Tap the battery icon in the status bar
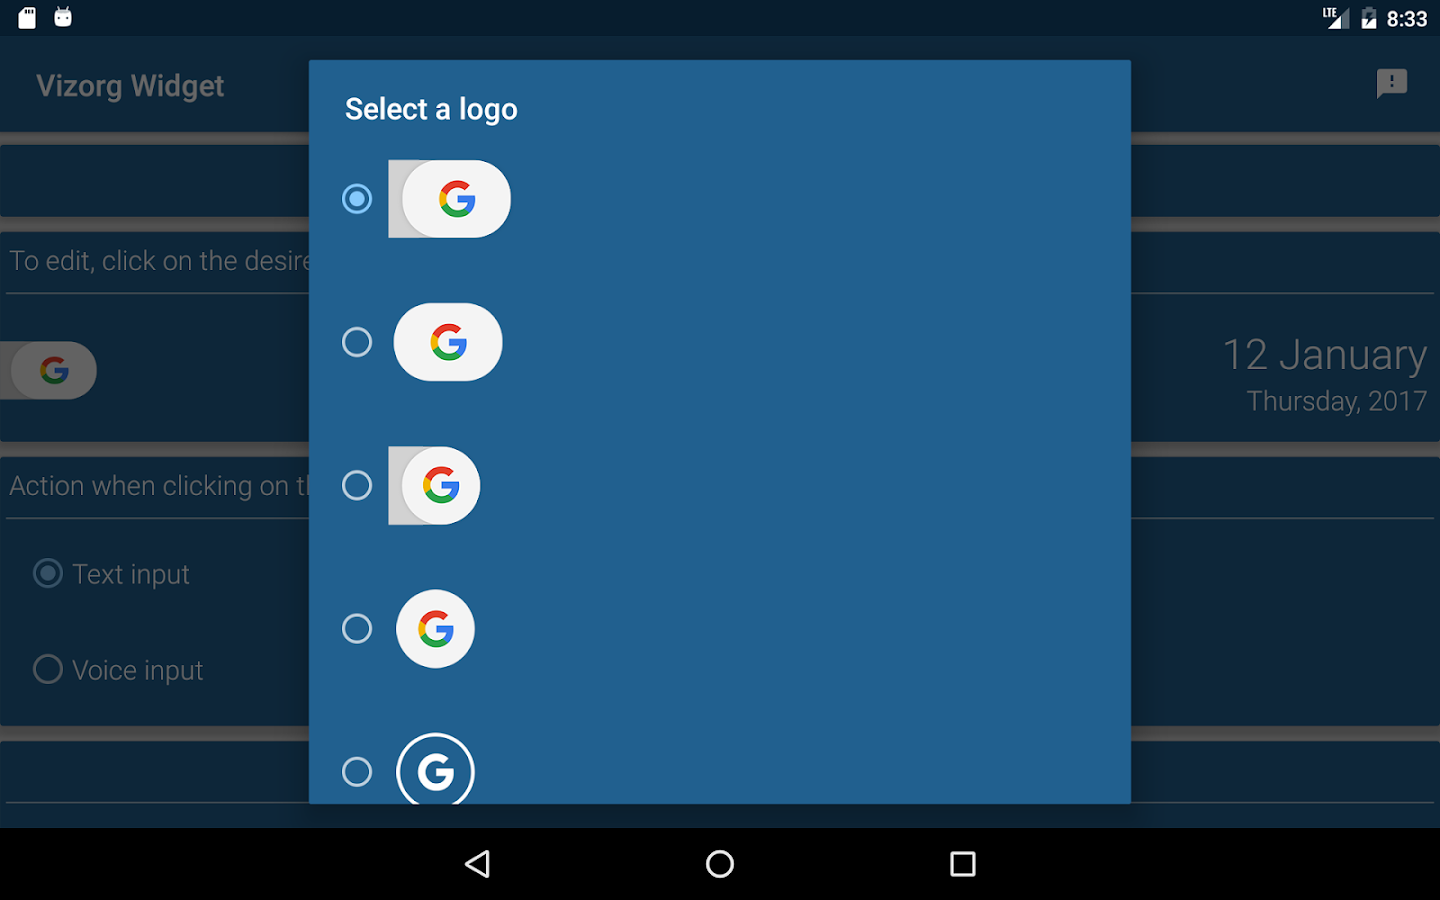Image resolution: width=1440 pixels, height=900 pixels. [x=1369, y=18]
